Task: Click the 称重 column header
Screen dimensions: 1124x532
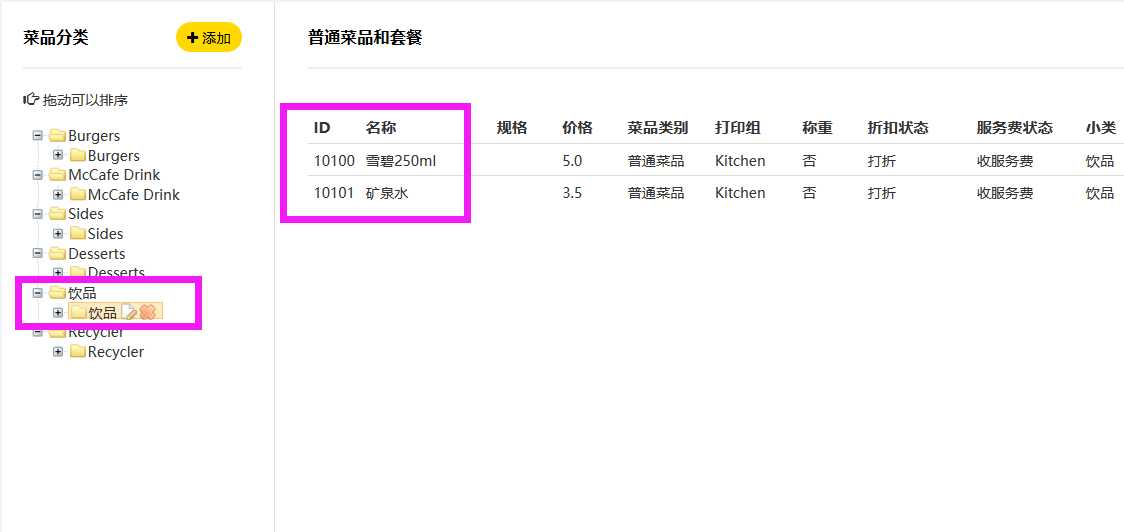Action: point(817,128)
